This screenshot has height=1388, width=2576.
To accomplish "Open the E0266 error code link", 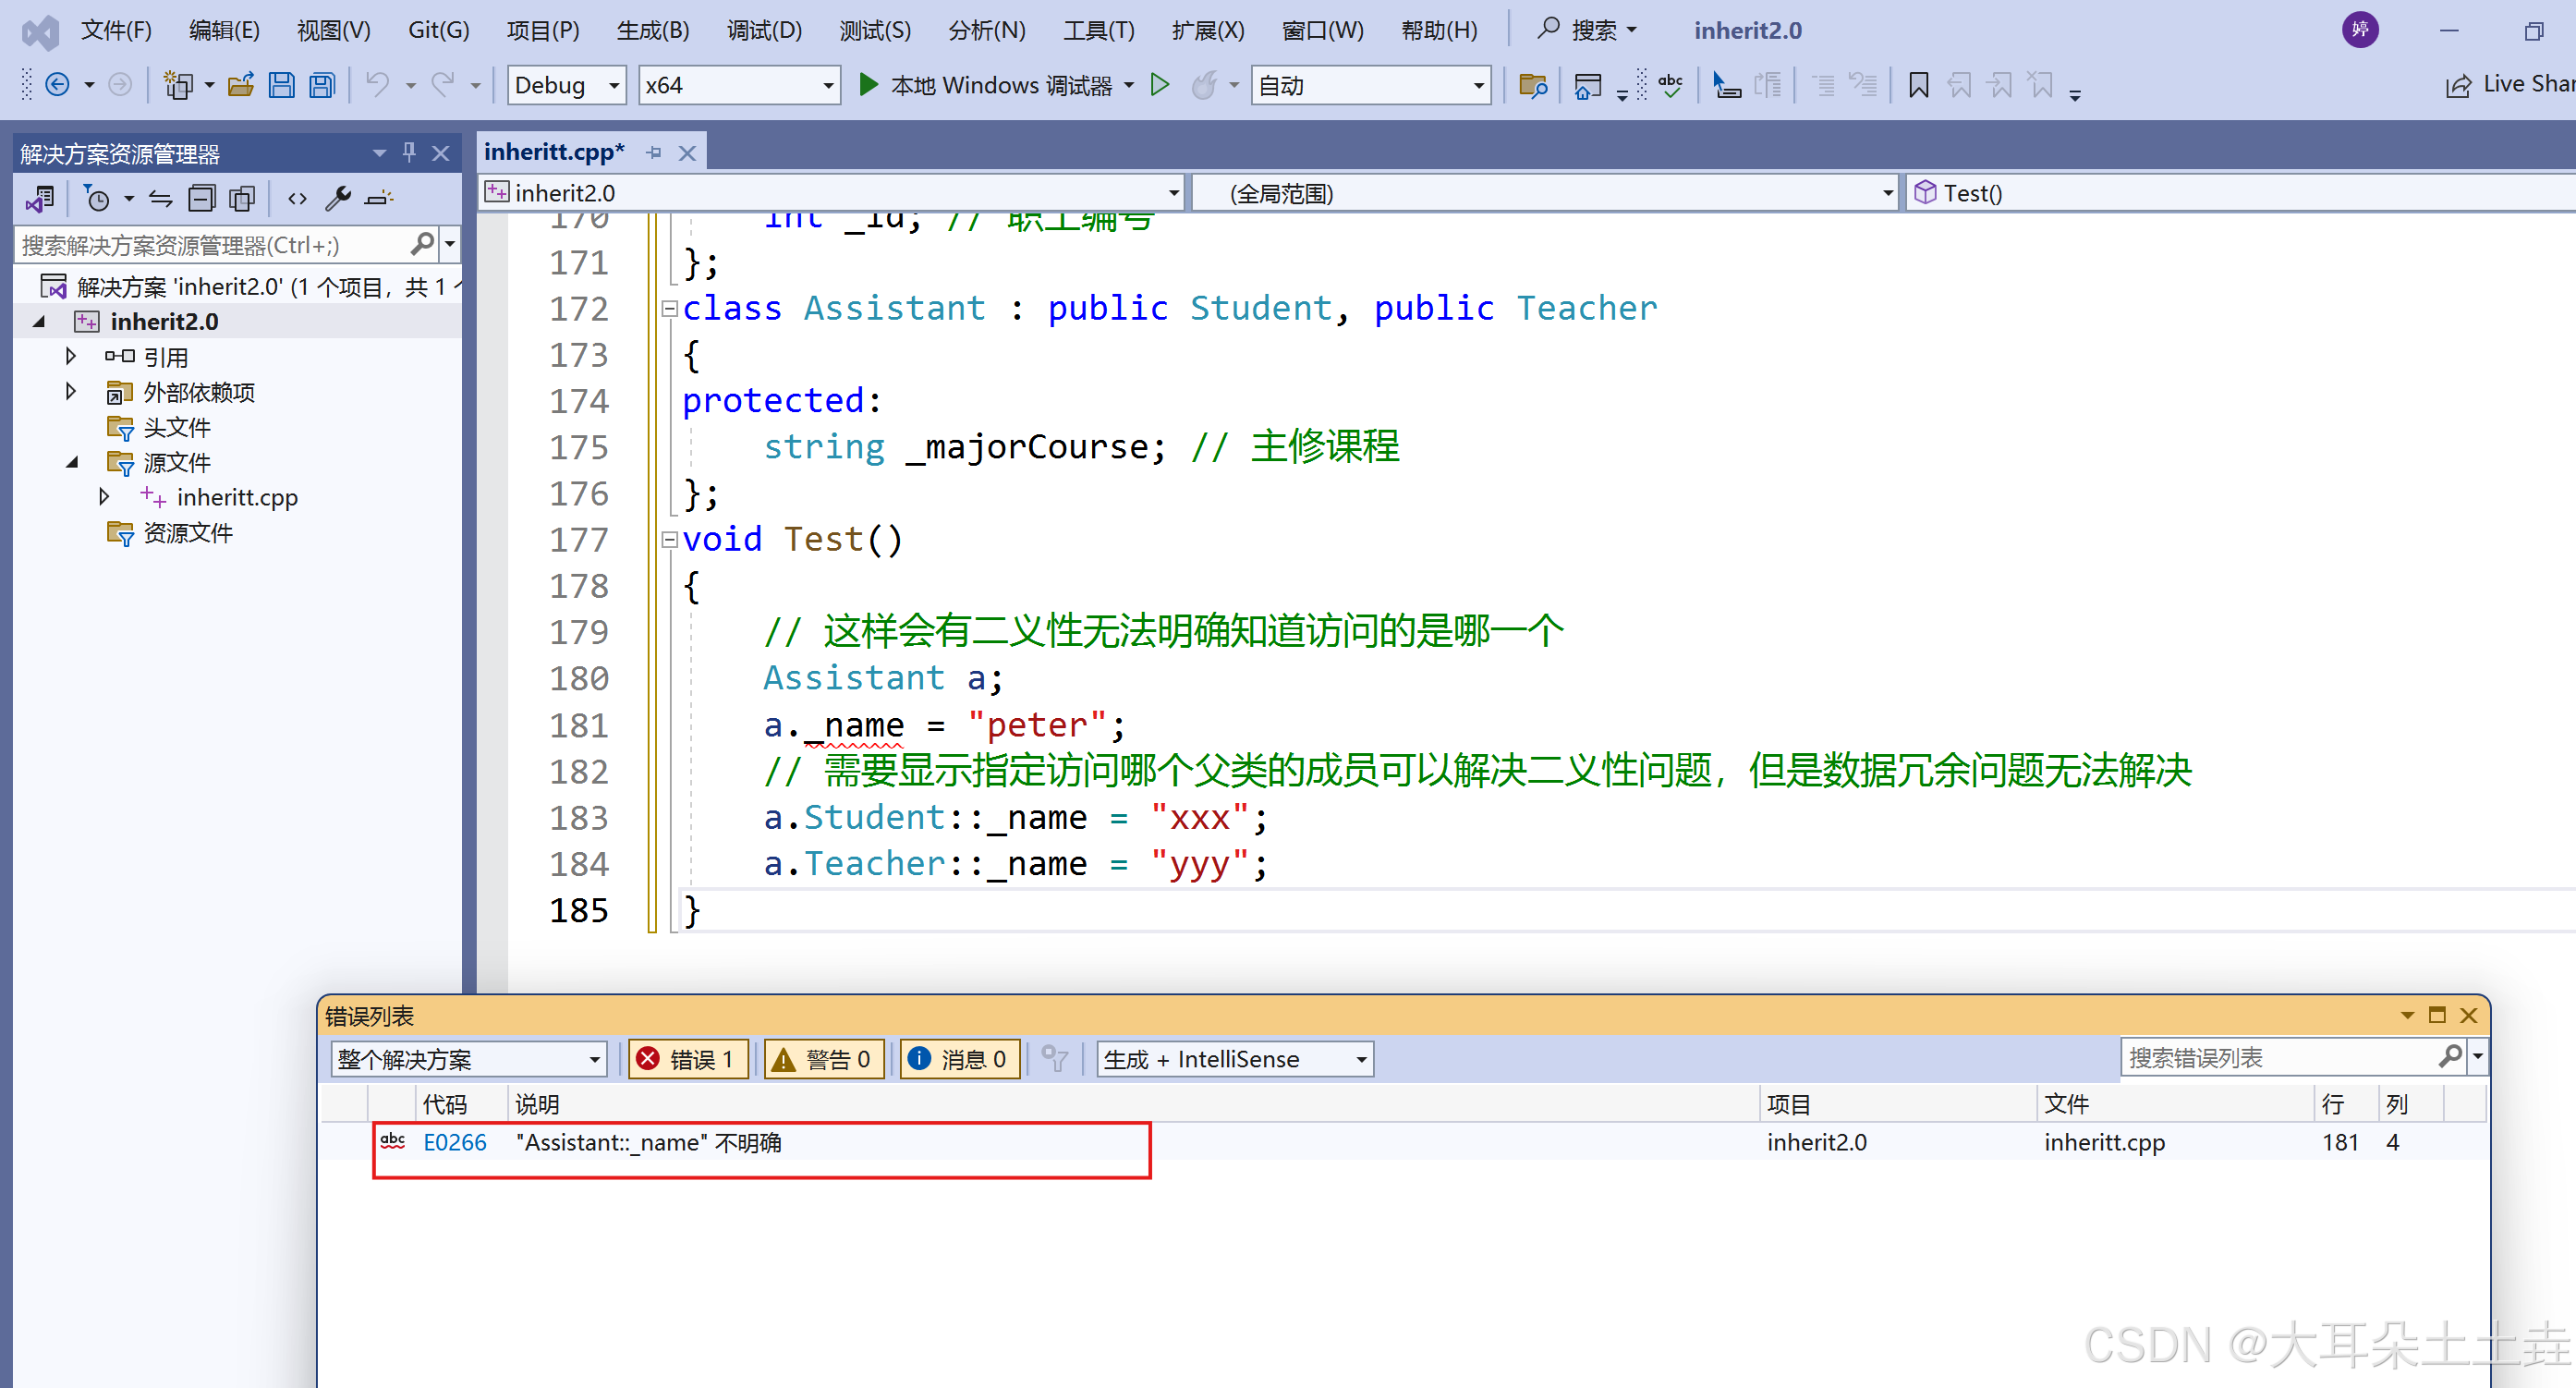I will pos(455,1142).
